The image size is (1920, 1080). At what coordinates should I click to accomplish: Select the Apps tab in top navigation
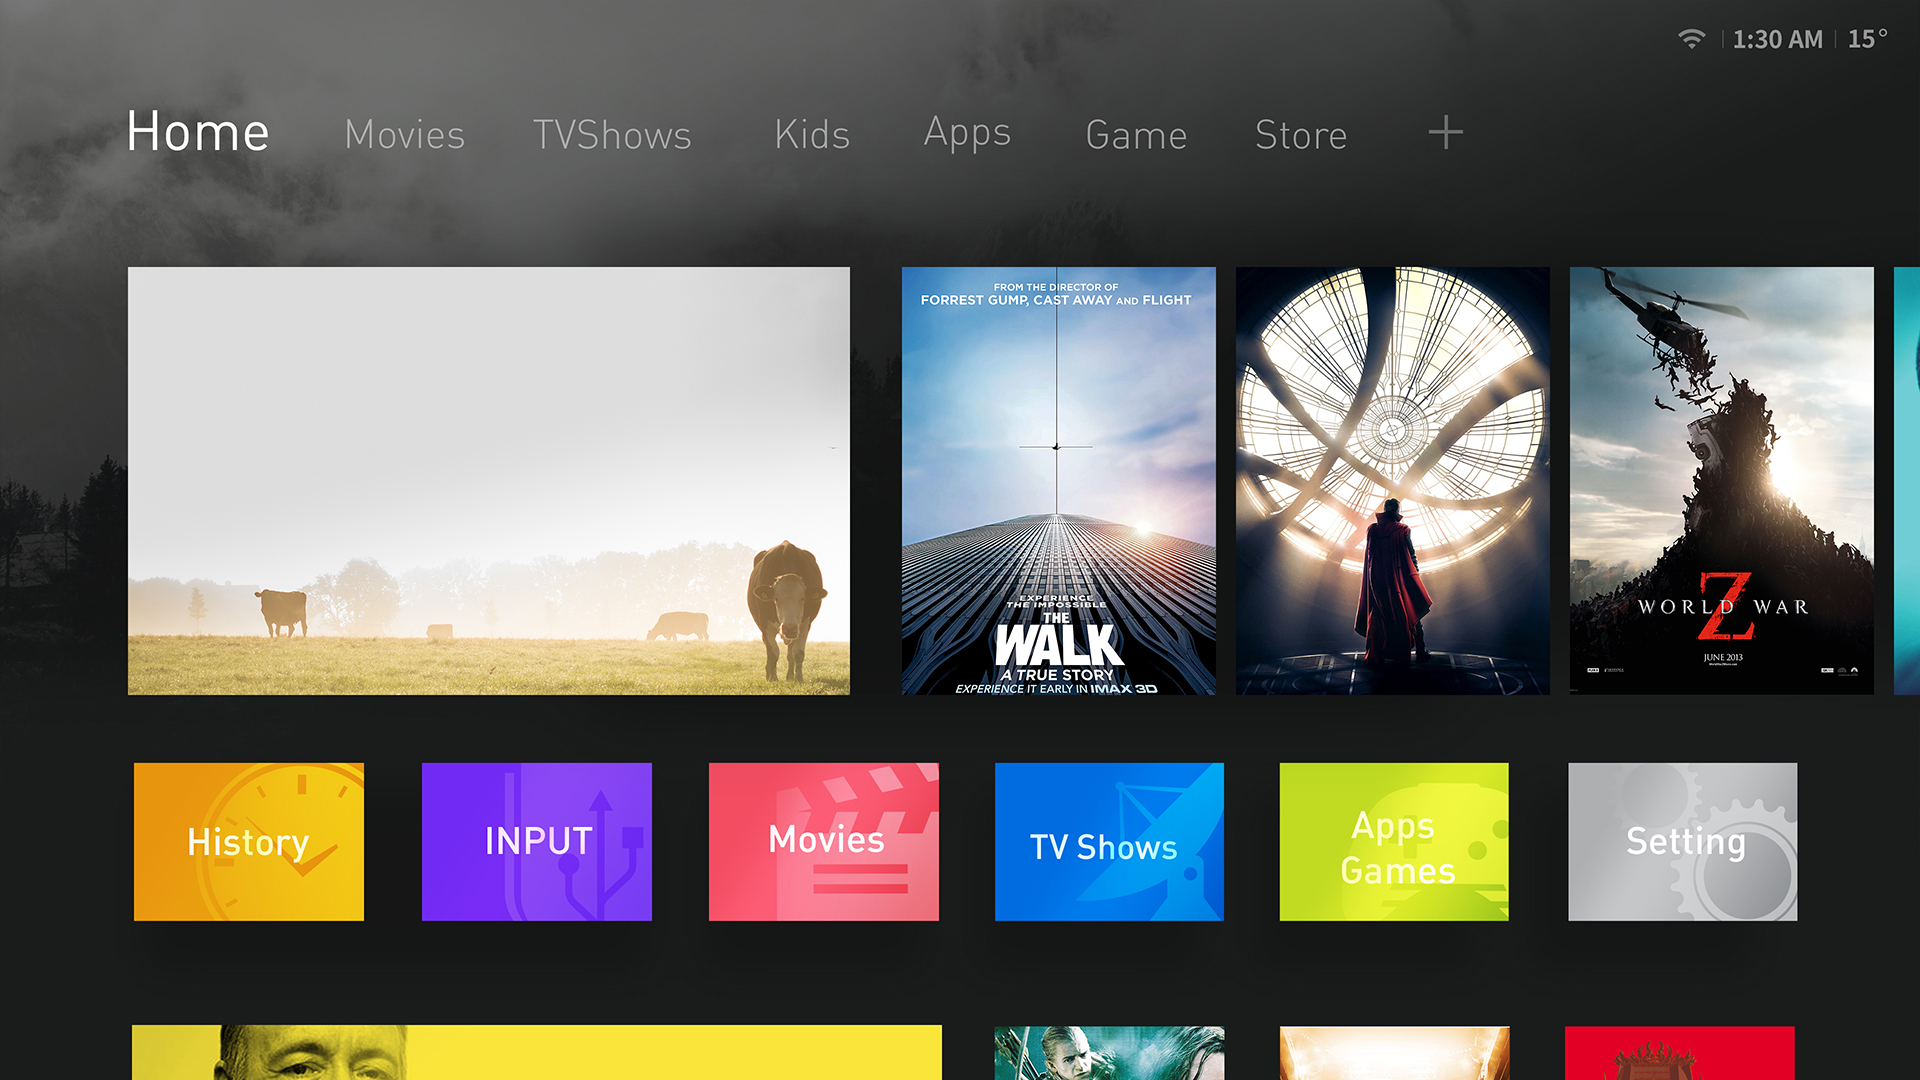tap(967, 134)
